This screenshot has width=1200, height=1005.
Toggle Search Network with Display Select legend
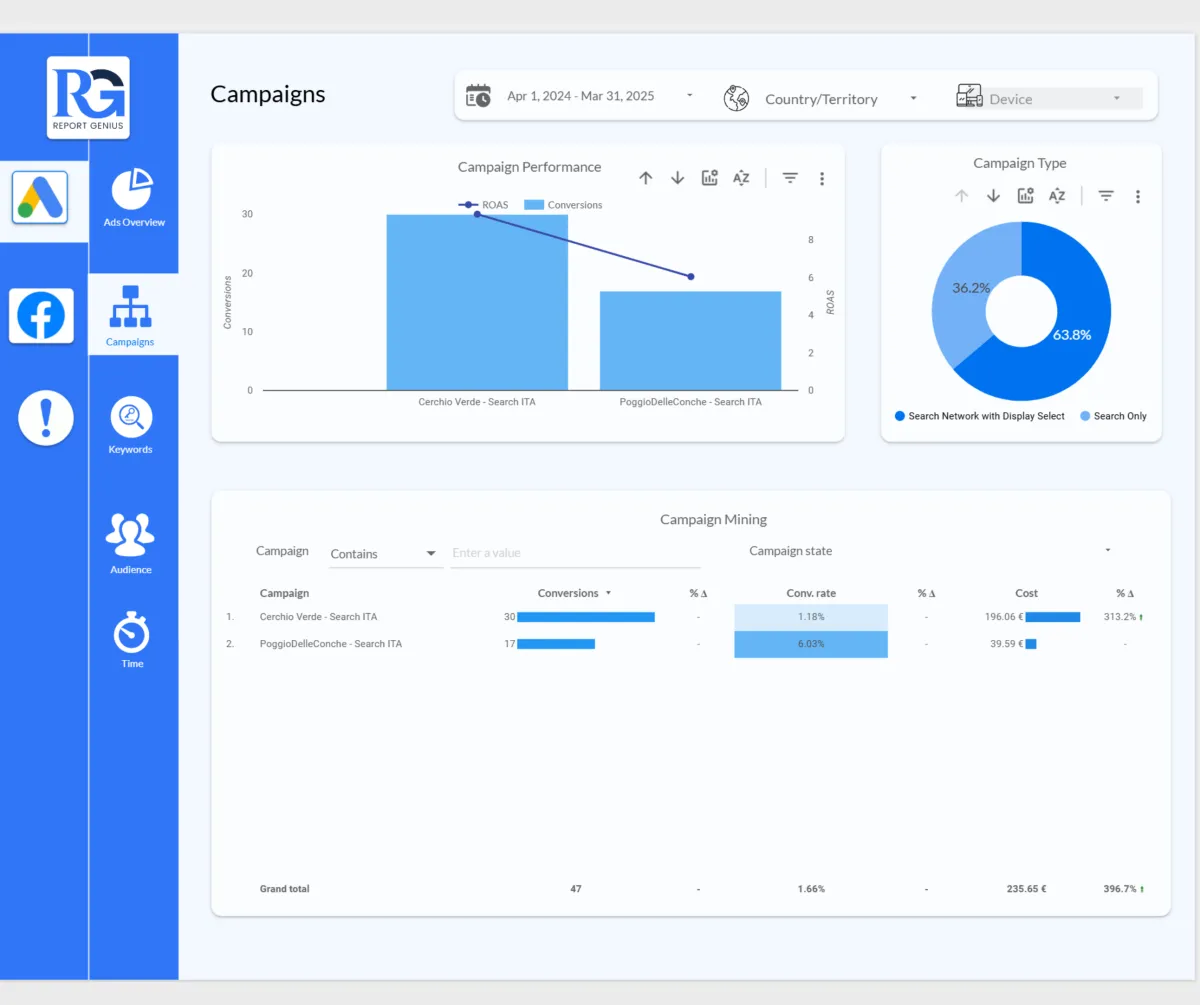click(980, 416)
